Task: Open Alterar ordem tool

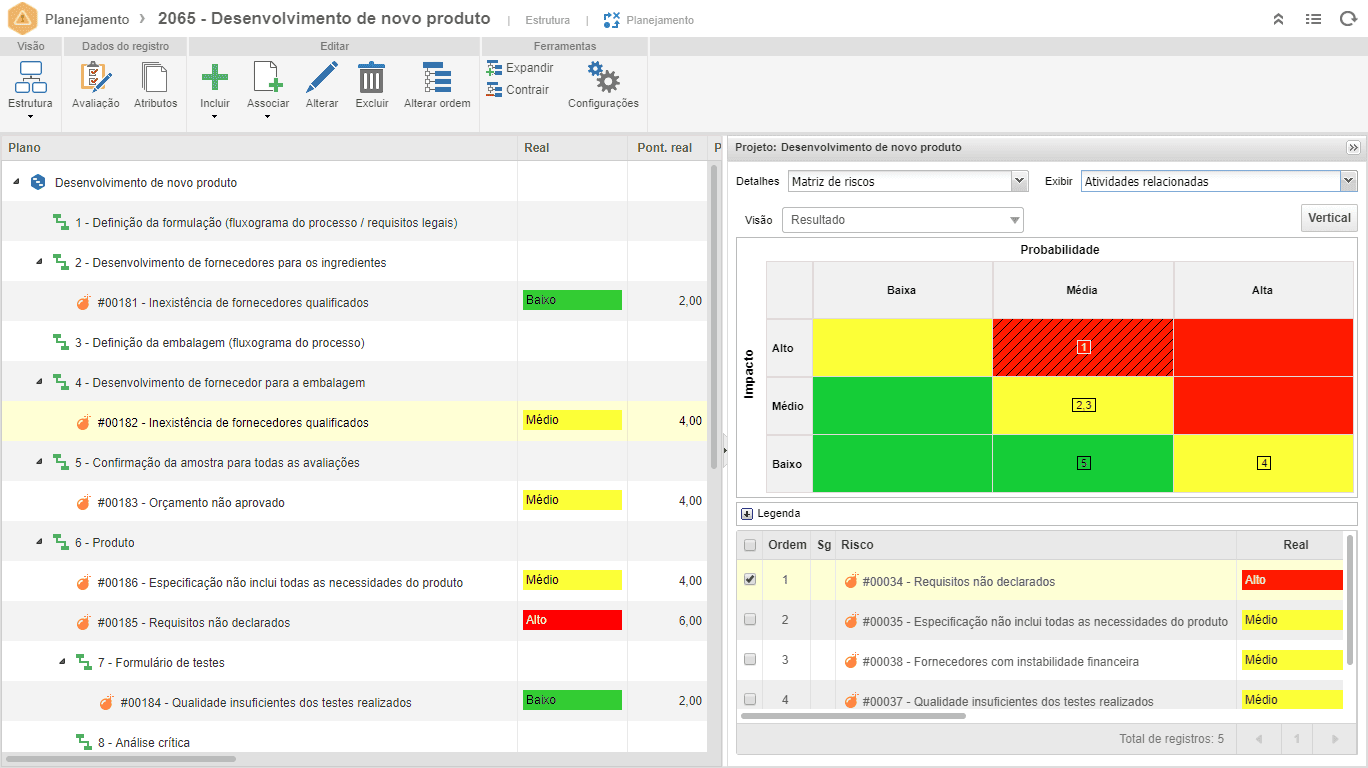Action: point(437,78)
